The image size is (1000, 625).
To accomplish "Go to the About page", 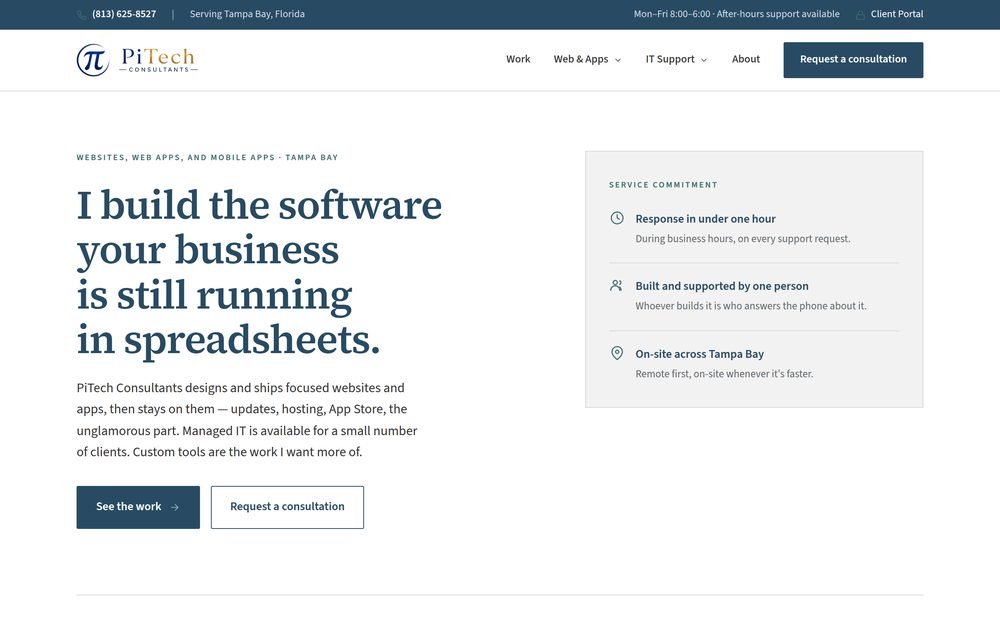I will [x=746, y=59].
